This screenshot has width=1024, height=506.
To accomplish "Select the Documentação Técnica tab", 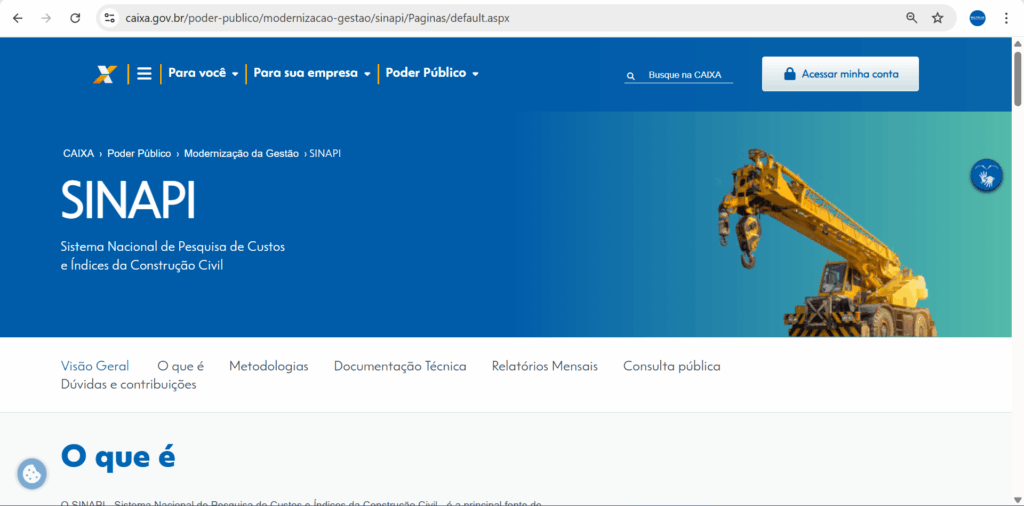I will pyautogui.click(x=400, y=366).
